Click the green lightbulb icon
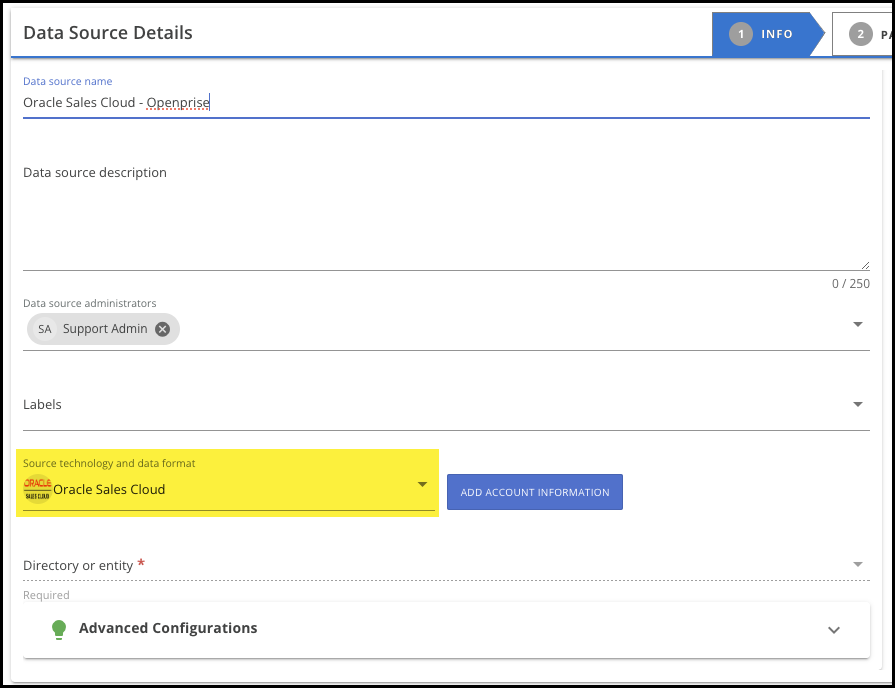 [x=59, y=629]
